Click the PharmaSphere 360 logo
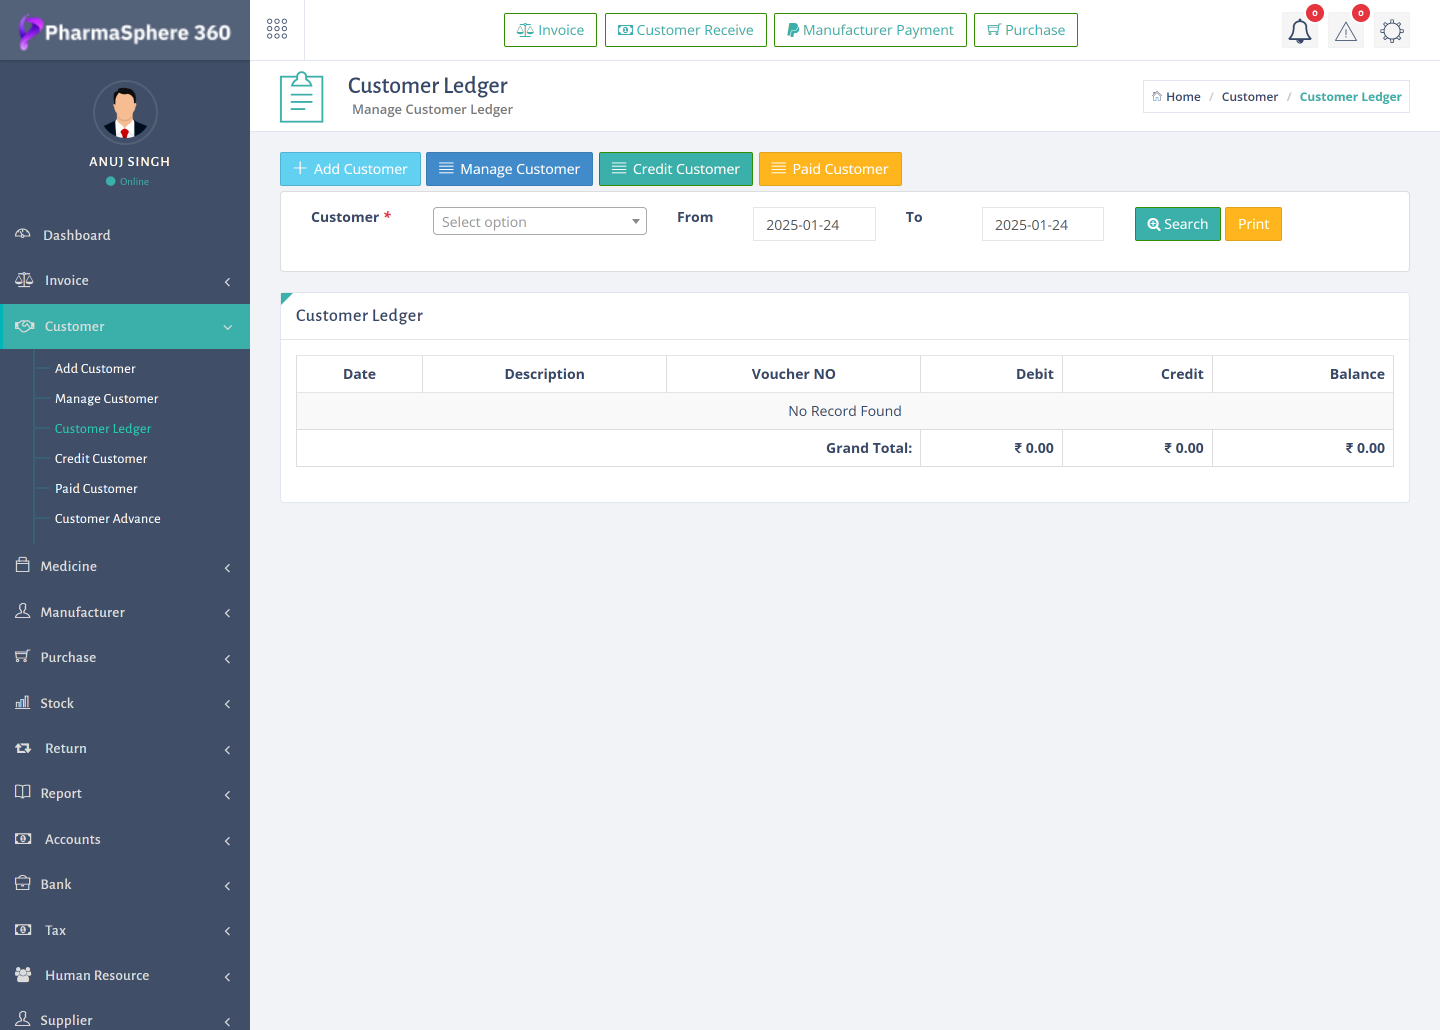This screenshot has width=1440, height=1030. 125,32
